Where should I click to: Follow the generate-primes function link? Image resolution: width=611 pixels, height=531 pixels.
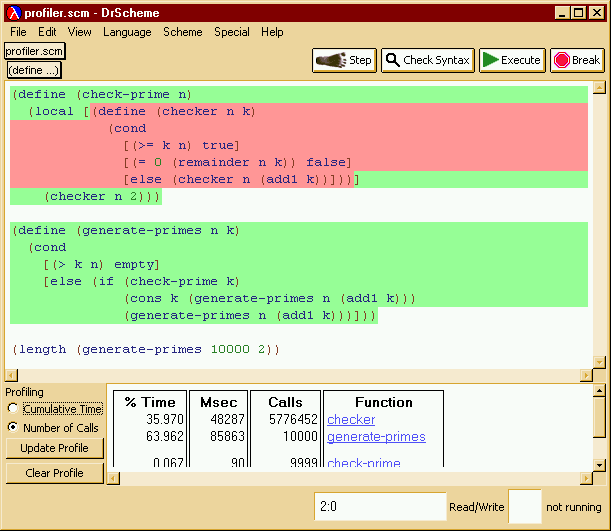(x=376, y=437)
